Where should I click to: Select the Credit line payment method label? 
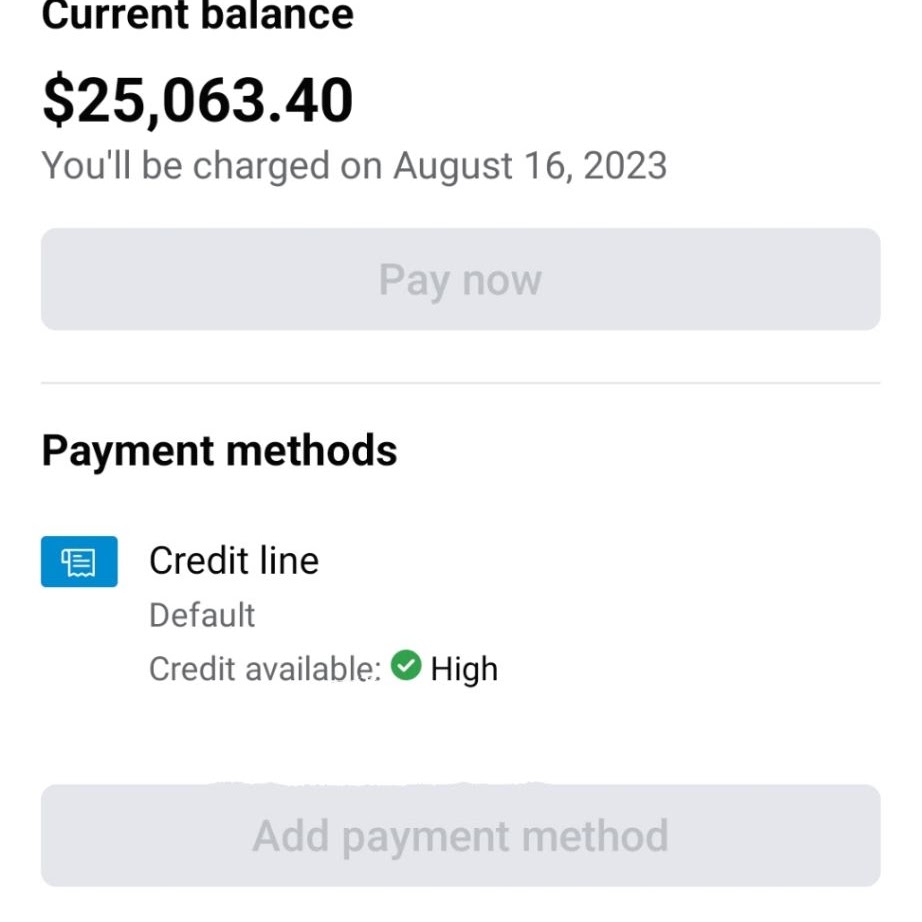[234, 560]
